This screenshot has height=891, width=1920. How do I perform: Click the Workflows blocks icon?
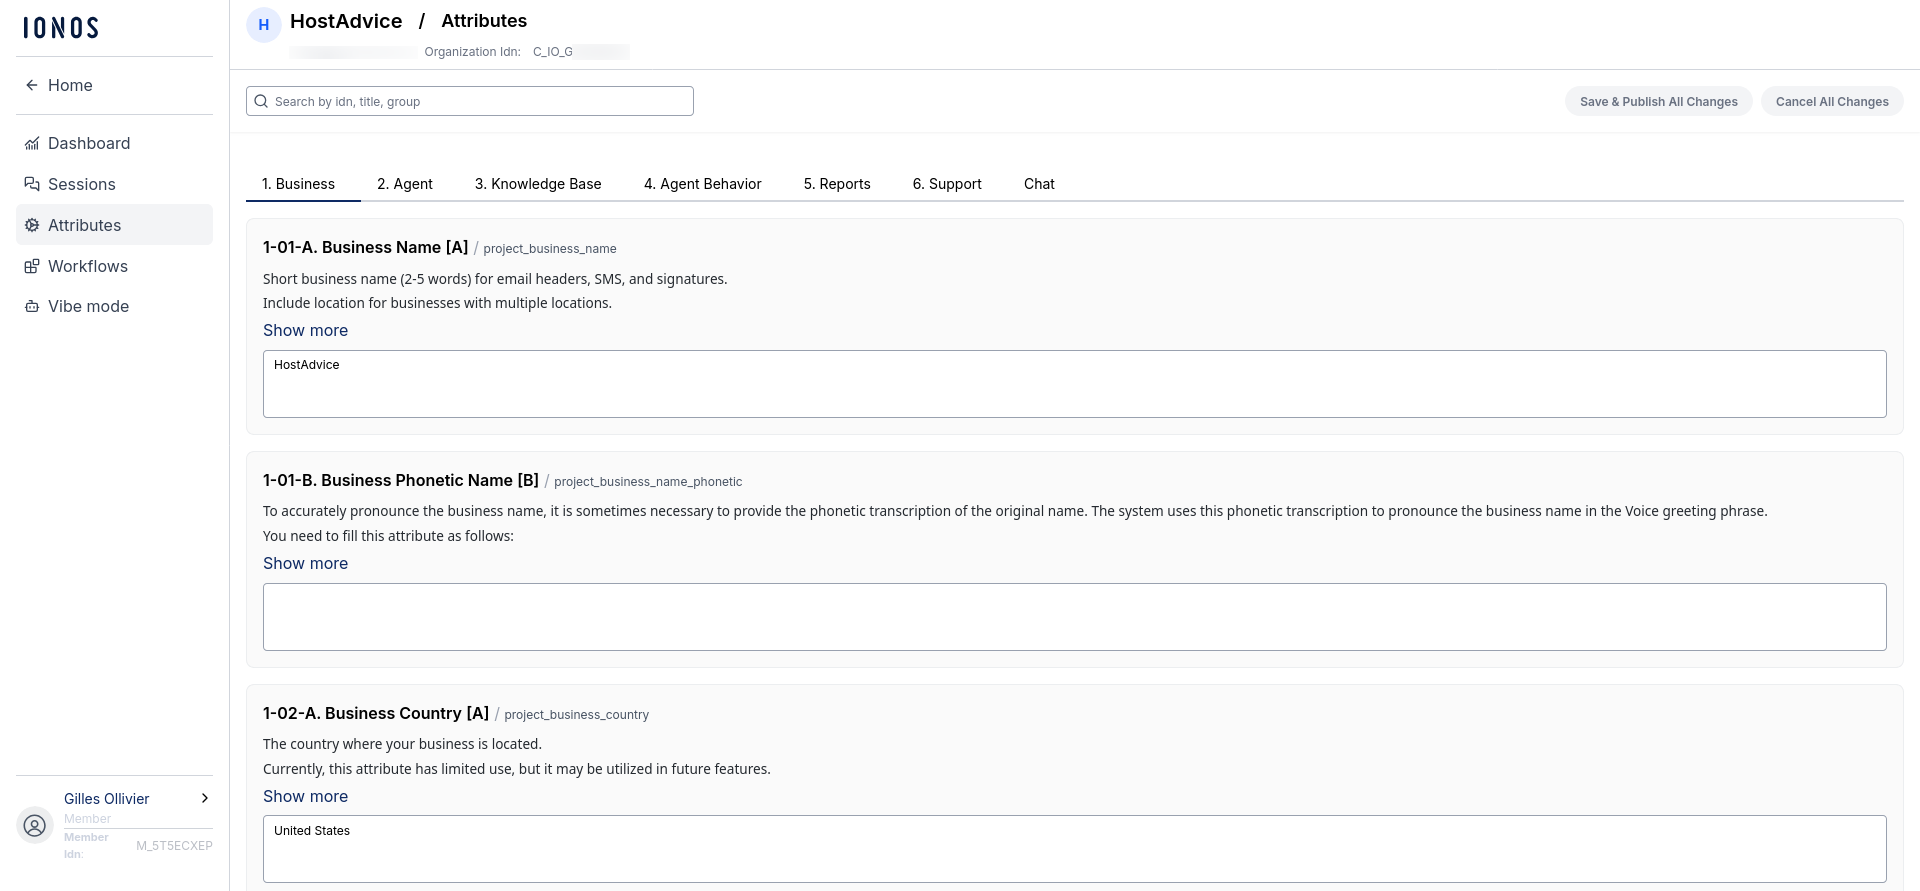[x=32, y=266]
